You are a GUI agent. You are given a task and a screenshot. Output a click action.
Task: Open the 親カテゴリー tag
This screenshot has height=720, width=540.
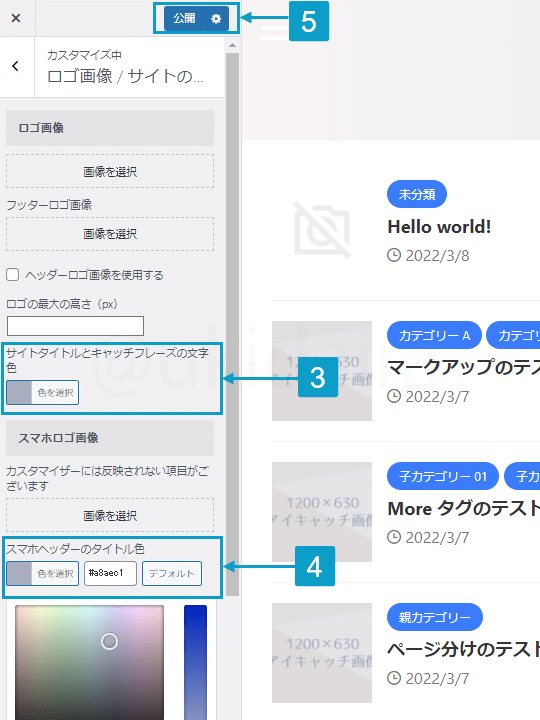(x=435, y=617)
